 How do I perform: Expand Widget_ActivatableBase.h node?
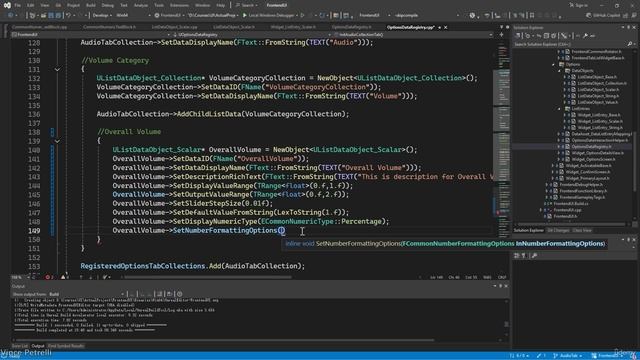click(553, 166)
